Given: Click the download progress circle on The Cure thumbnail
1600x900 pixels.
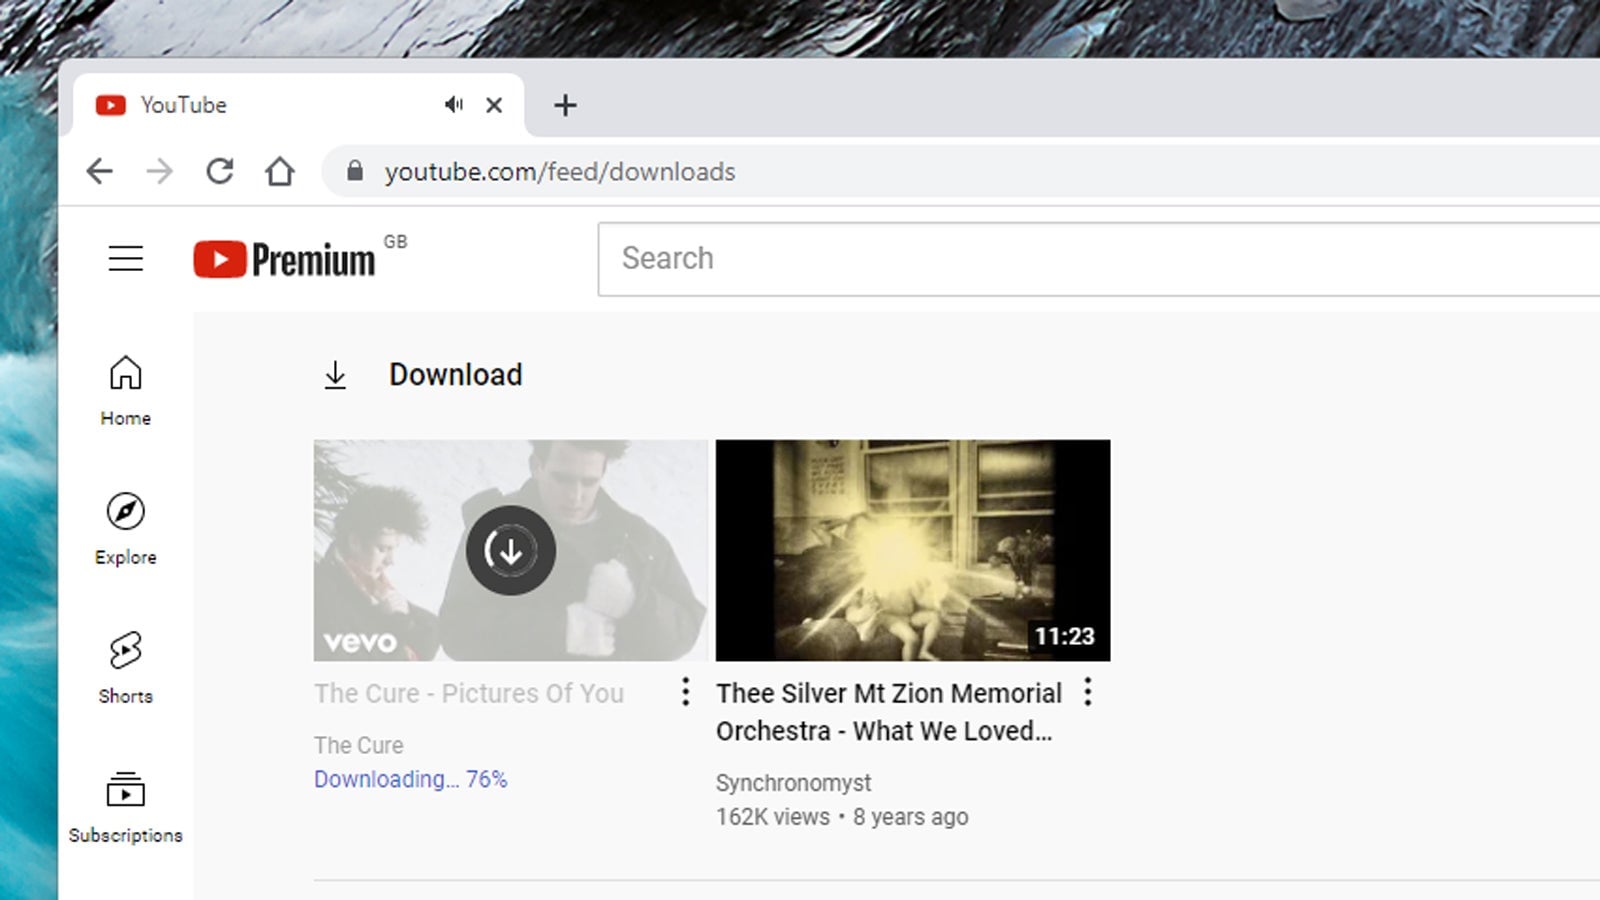Looking at the screenshot, I should [x=510, y=550].
